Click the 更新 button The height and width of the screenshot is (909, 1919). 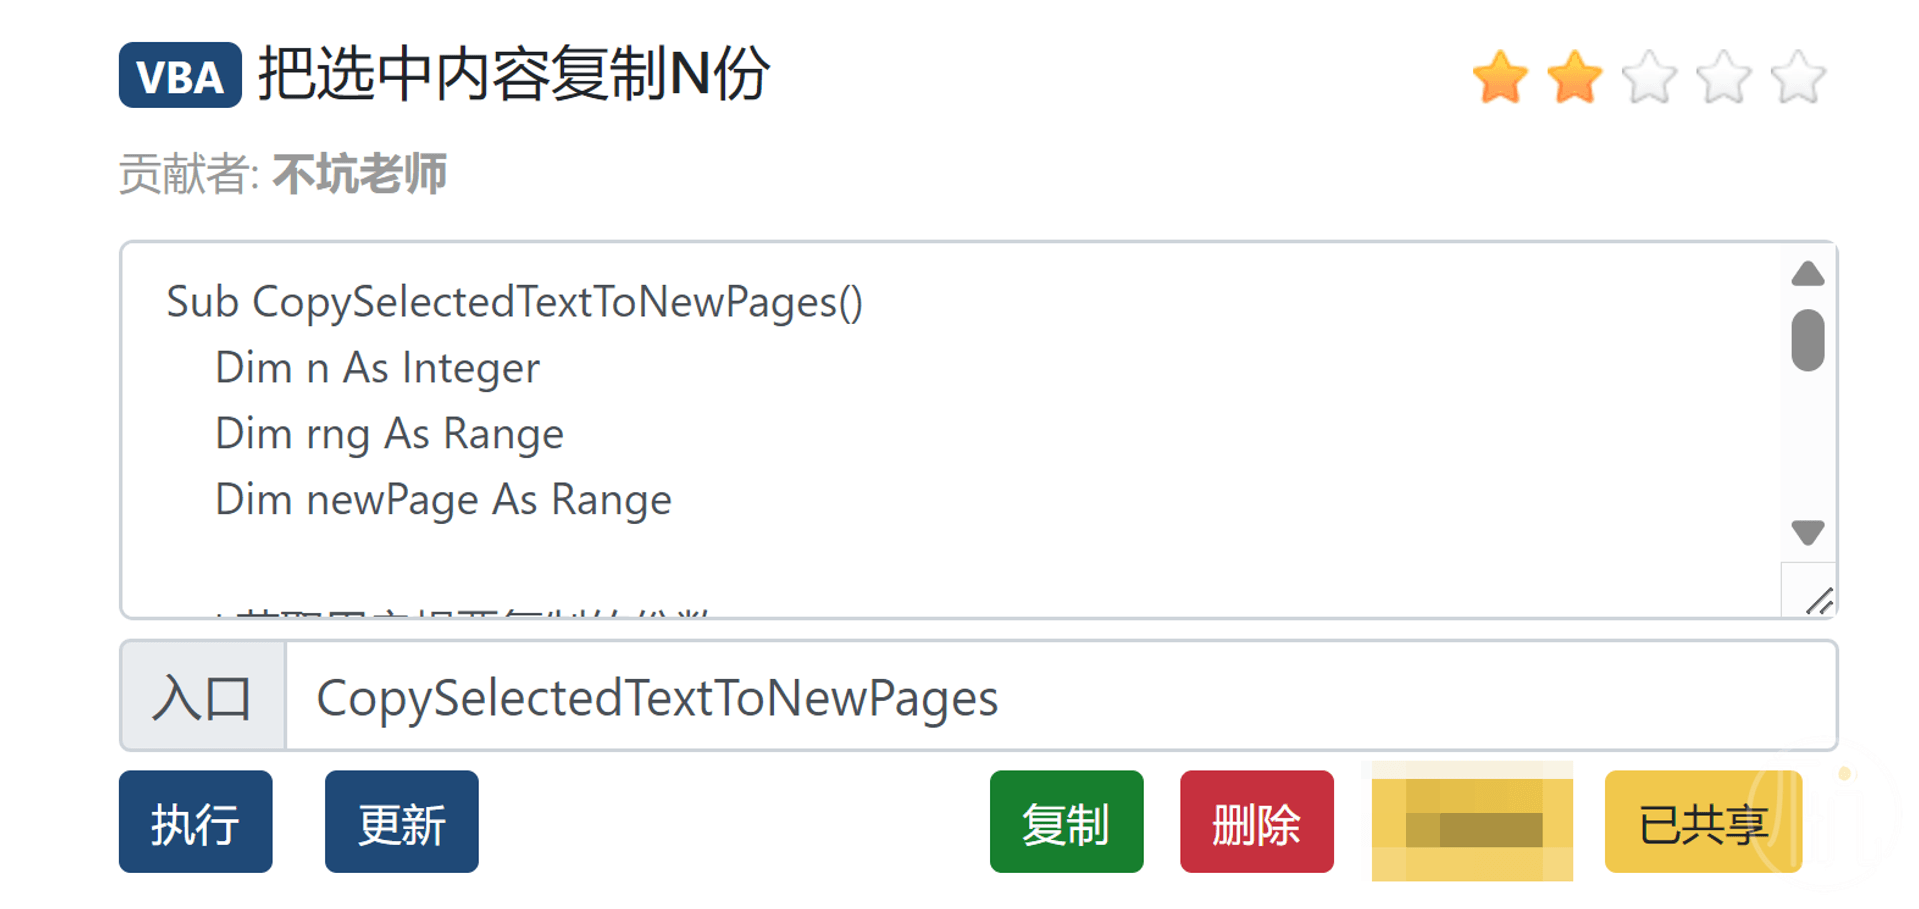401,822
